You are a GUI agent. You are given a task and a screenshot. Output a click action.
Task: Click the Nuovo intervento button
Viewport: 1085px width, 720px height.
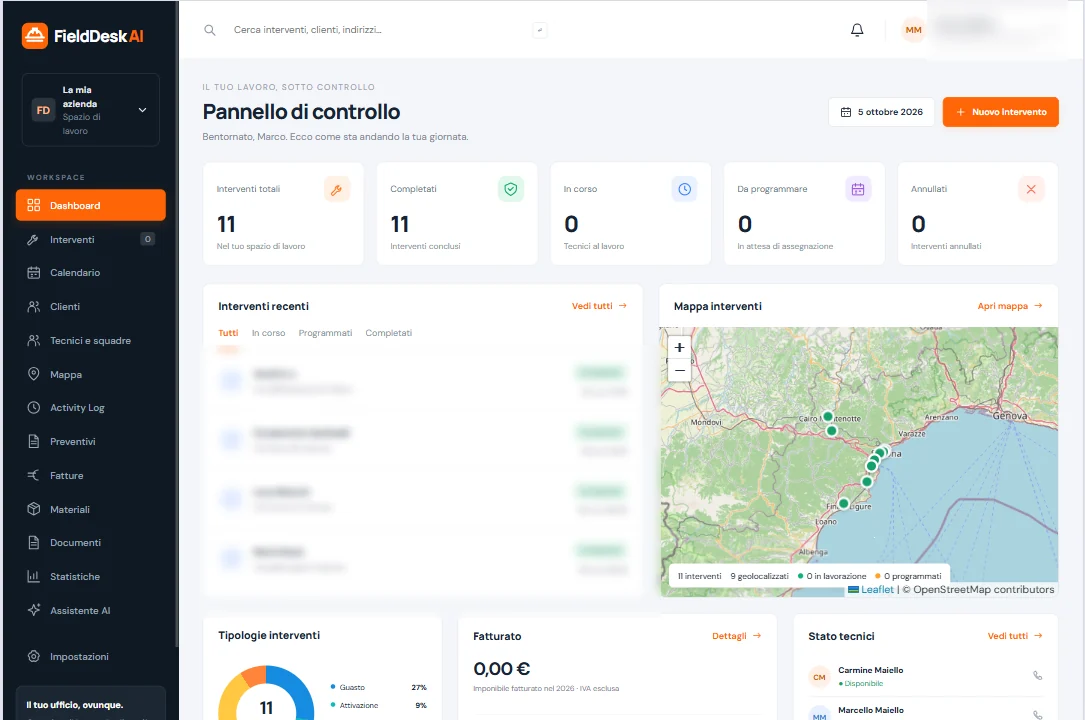pyautogui.click(x=1001, y=112)
